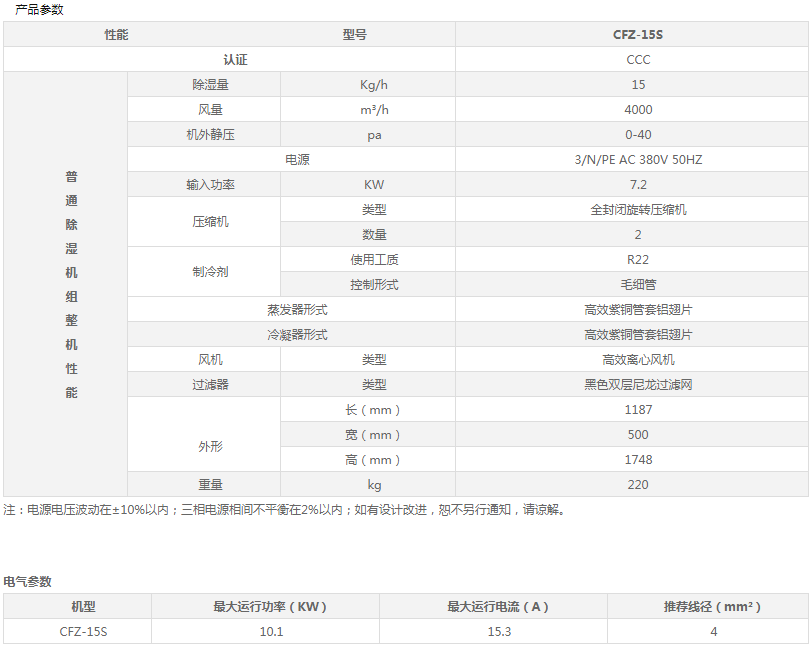The height and width of the screenshot is (657, 811).
Task: Select the input power value 7.2
Action: pos(637,185)
